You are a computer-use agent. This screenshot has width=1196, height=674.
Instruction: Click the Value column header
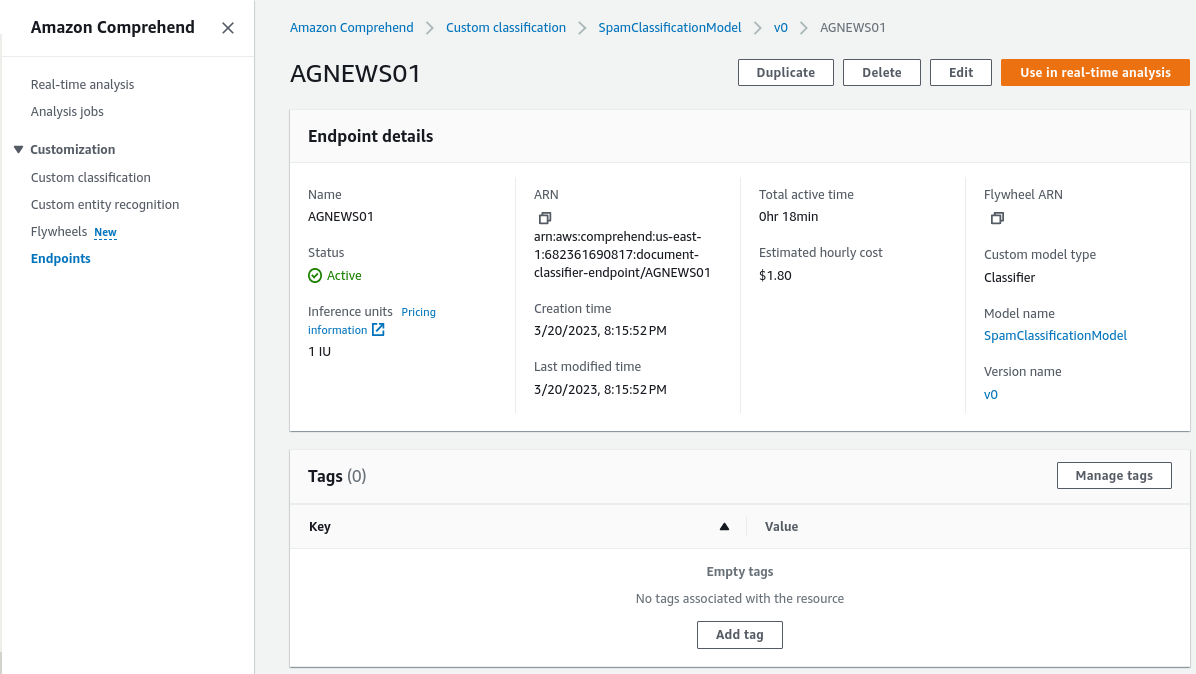click(x=782, y=527)
